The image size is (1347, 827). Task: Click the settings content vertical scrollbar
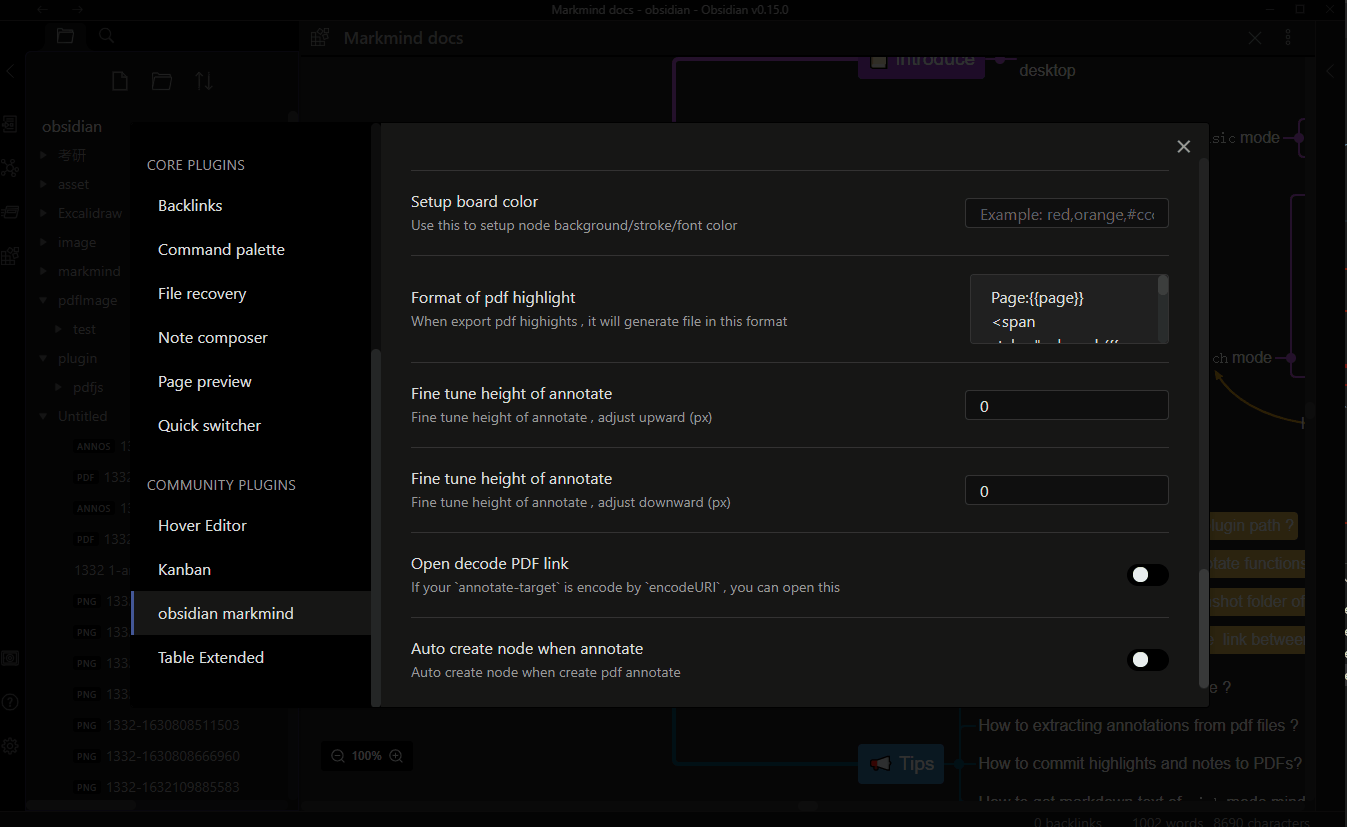pos(1203,628)
